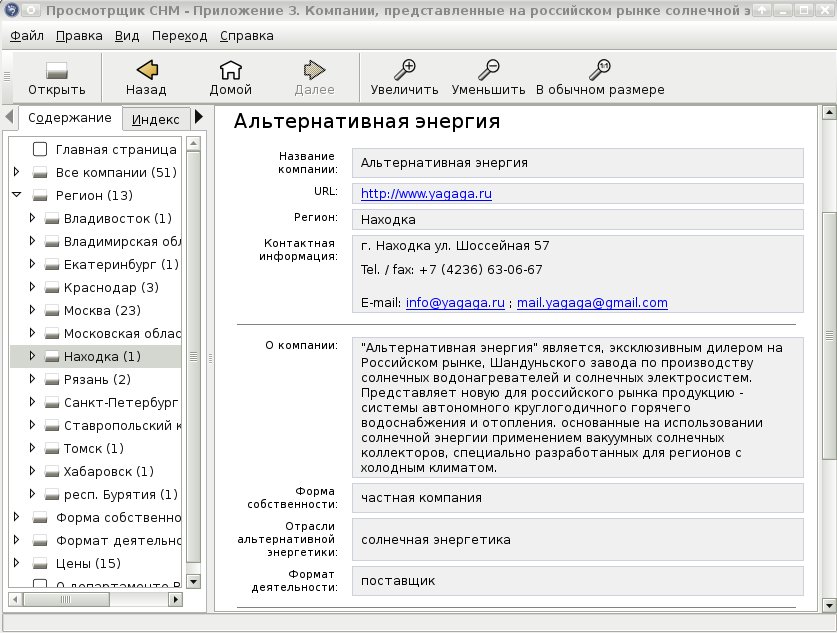Click the sidebar horizontal scrollbar left arrow
This screenshot has height=633, width=837.
(15, 599)
